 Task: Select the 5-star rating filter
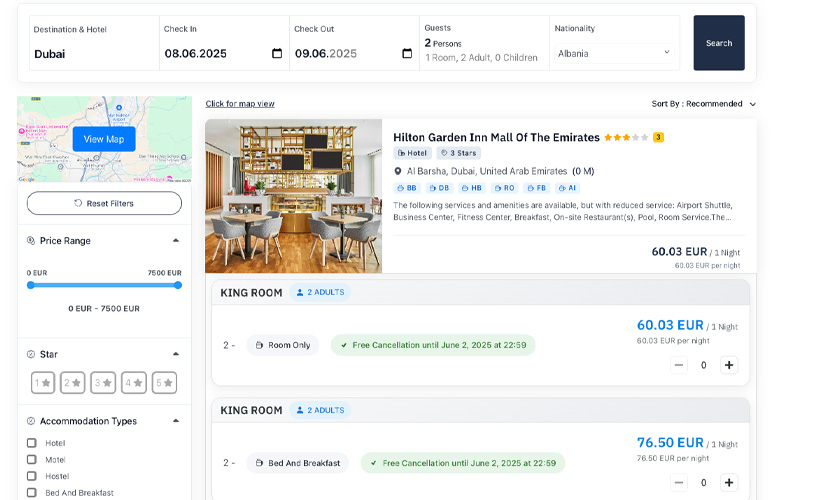pos(164,382)
